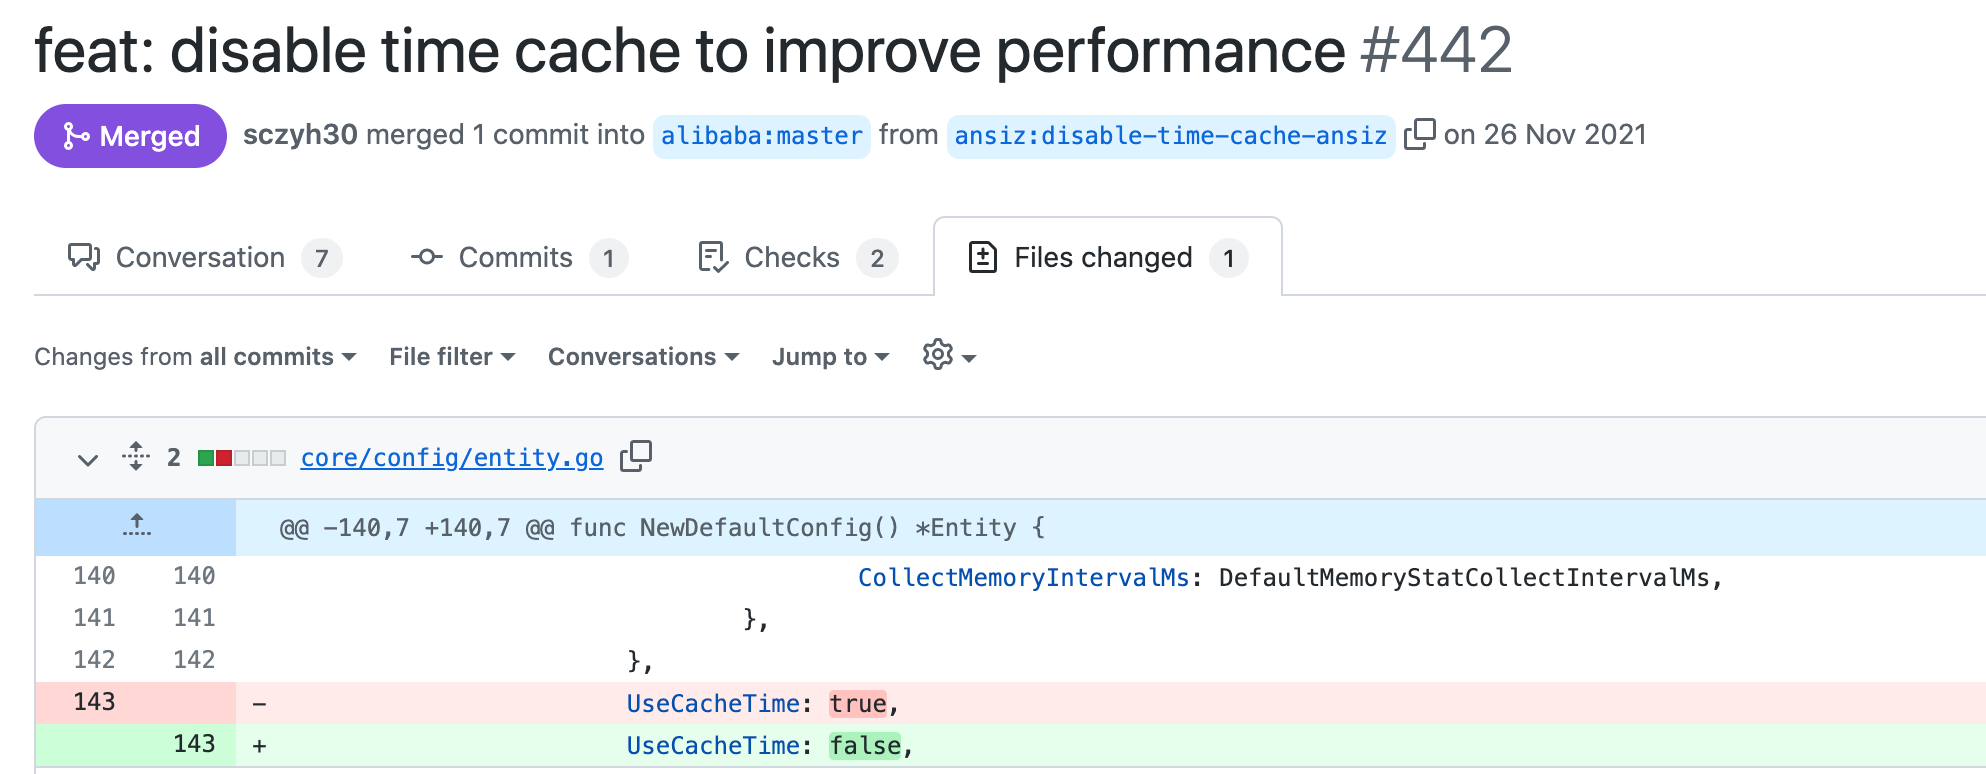
Task: Expand the Conversations dropdown
Action: pyautogui.click(x=643, y=357)
